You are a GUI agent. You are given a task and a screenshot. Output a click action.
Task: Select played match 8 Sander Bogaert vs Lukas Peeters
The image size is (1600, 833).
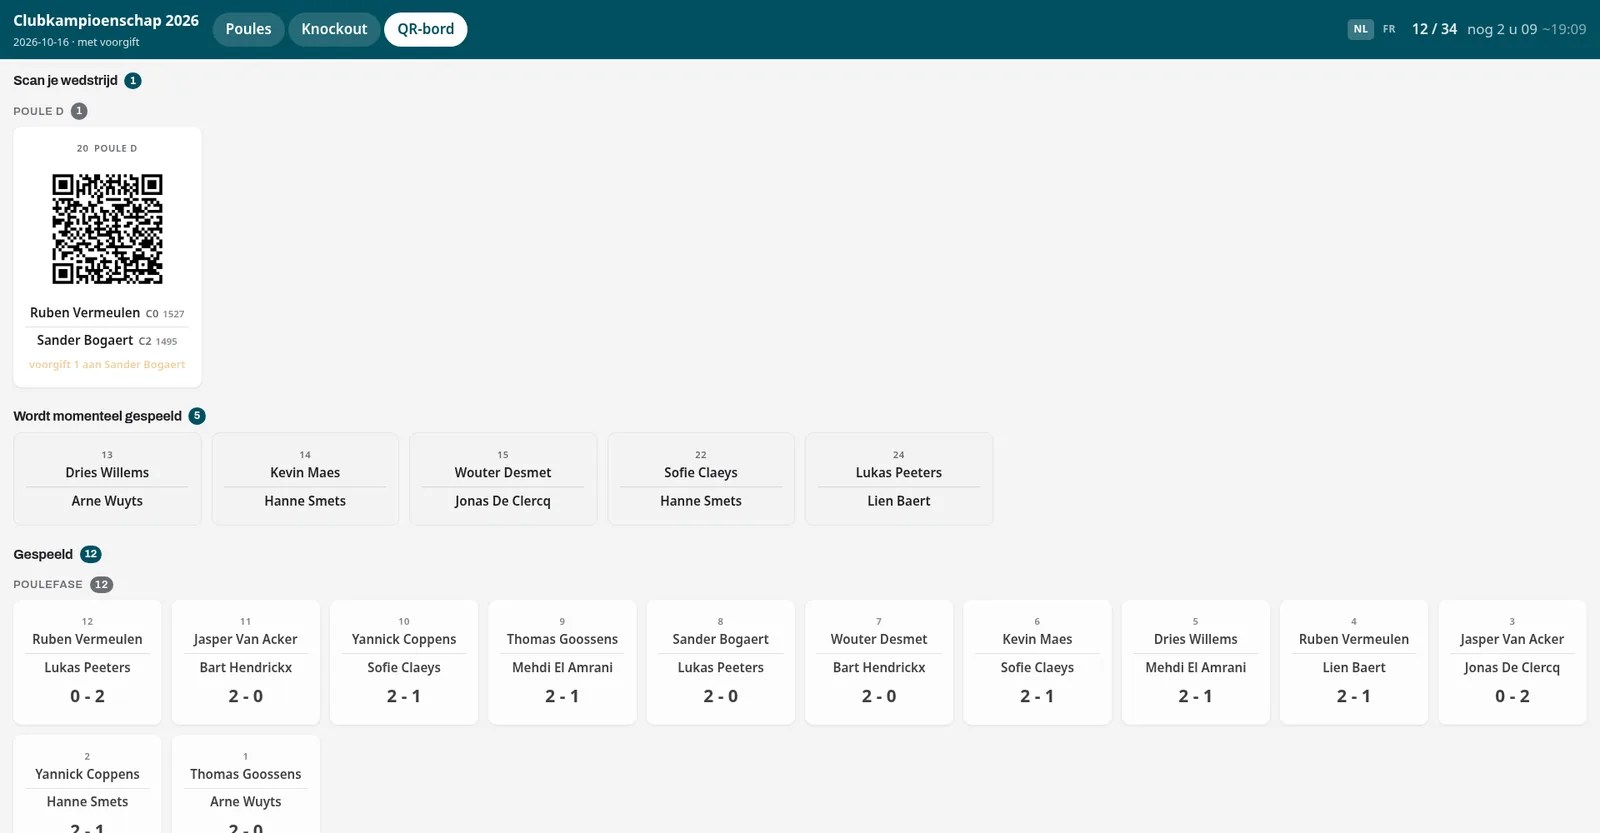pos(721,662)
